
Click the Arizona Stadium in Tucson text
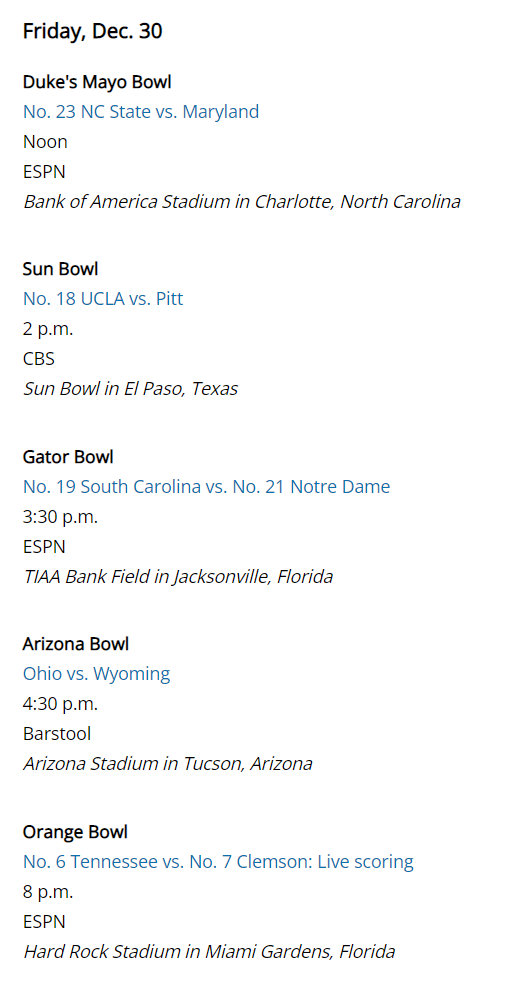[168, 764]
